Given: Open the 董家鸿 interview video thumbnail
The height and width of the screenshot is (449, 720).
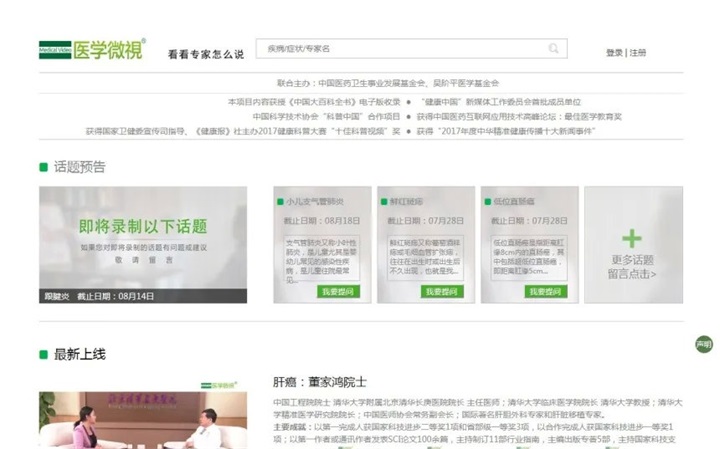Looking at the screenshot, I should click(x=143, y=420).
